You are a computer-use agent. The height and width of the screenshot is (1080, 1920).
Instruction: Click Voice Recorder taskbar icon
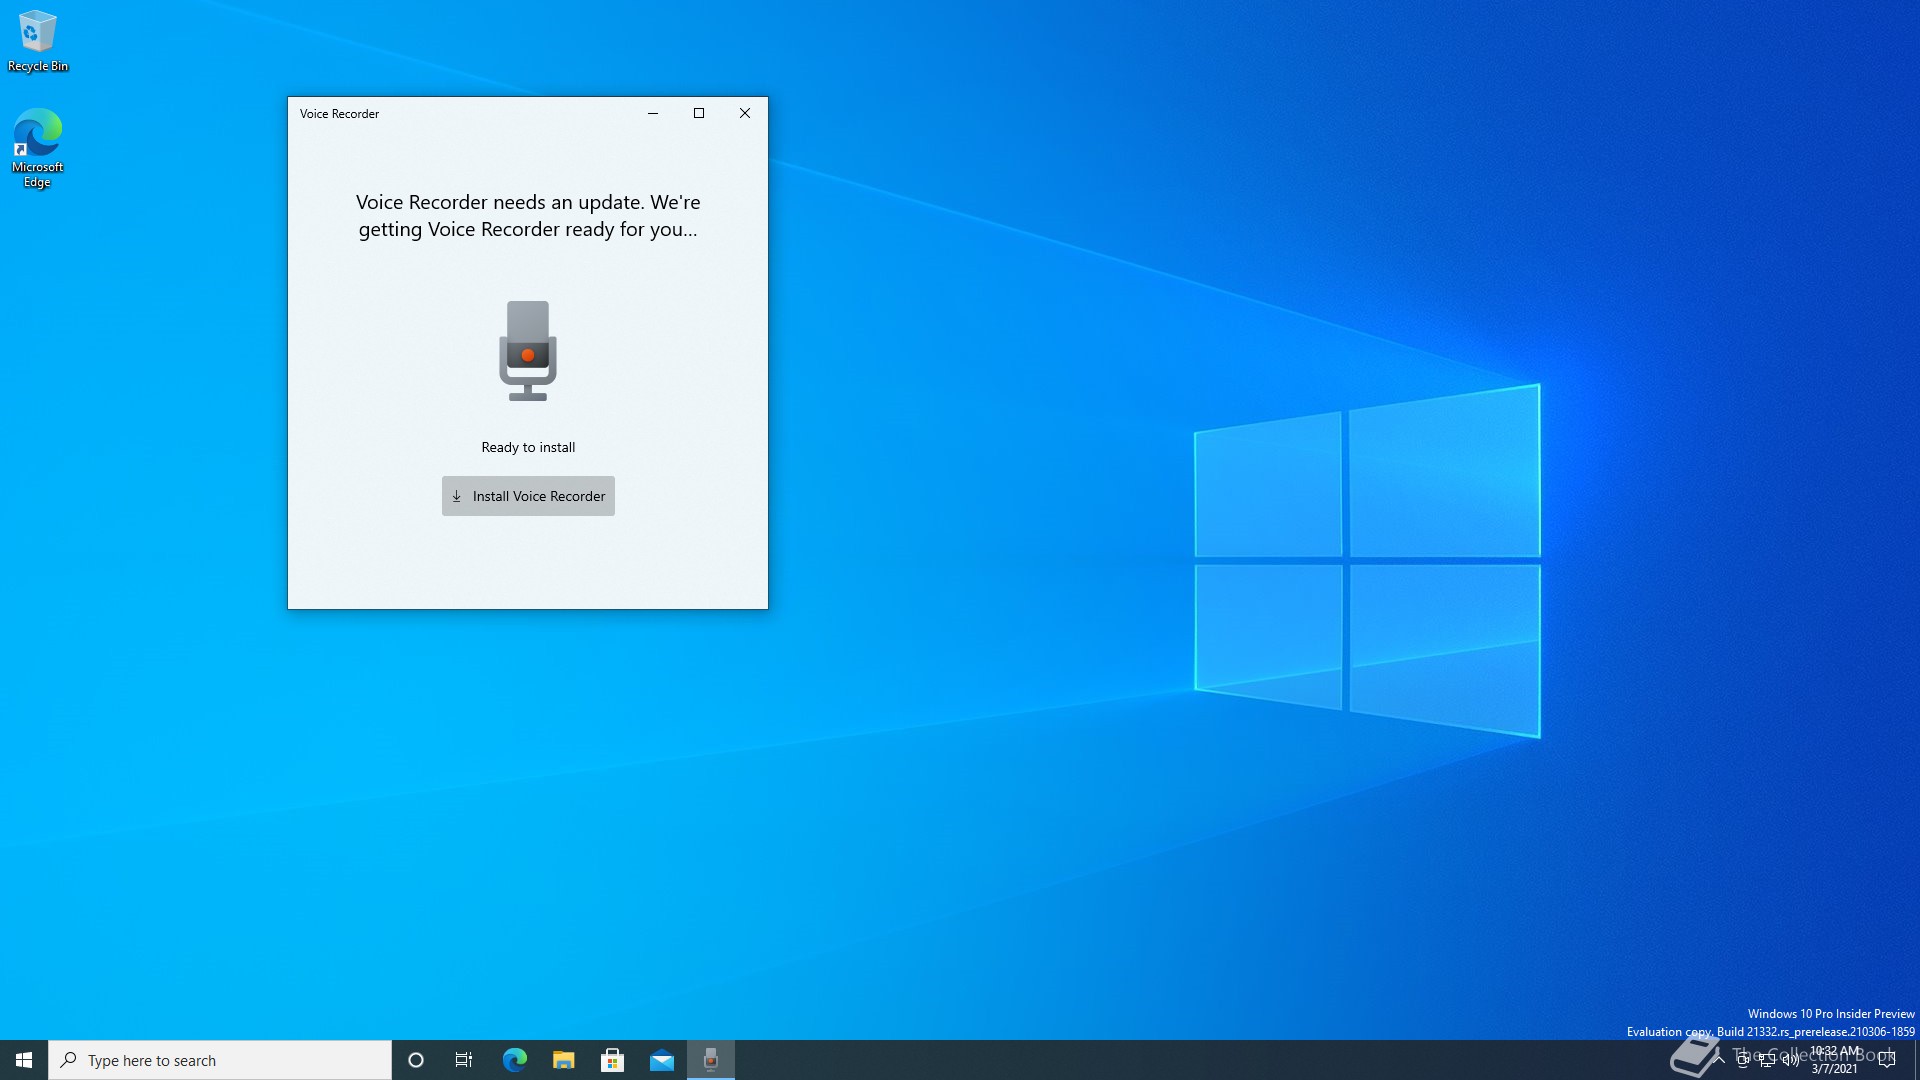711,1060
